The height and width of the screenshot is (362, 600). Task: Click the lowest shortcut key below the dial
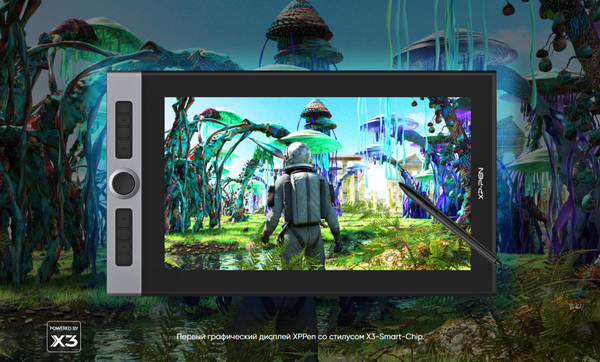pyautogui.click(x=124, y=259)
